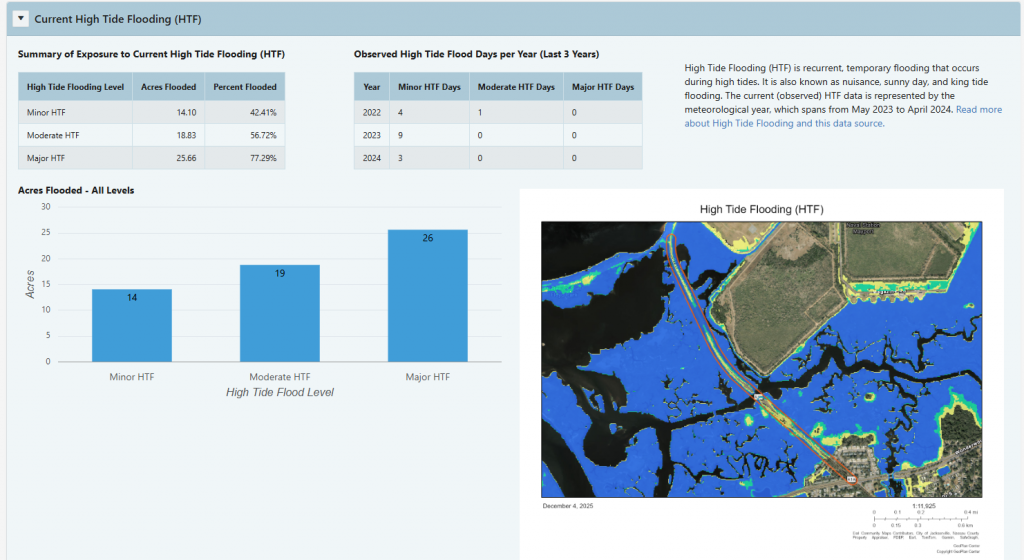Click the Year column header
This screenshot has width=1024, height=560.
click(x=371, y=87)
